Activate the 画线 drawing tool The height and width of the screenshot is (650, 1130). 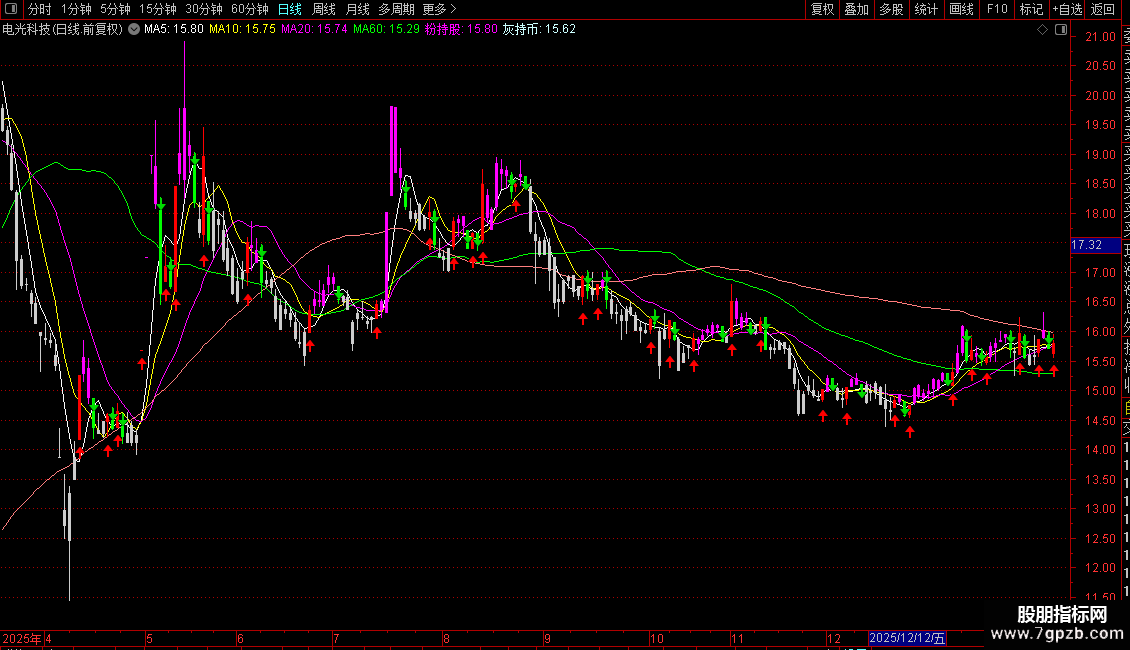click(x=961, y=9)
